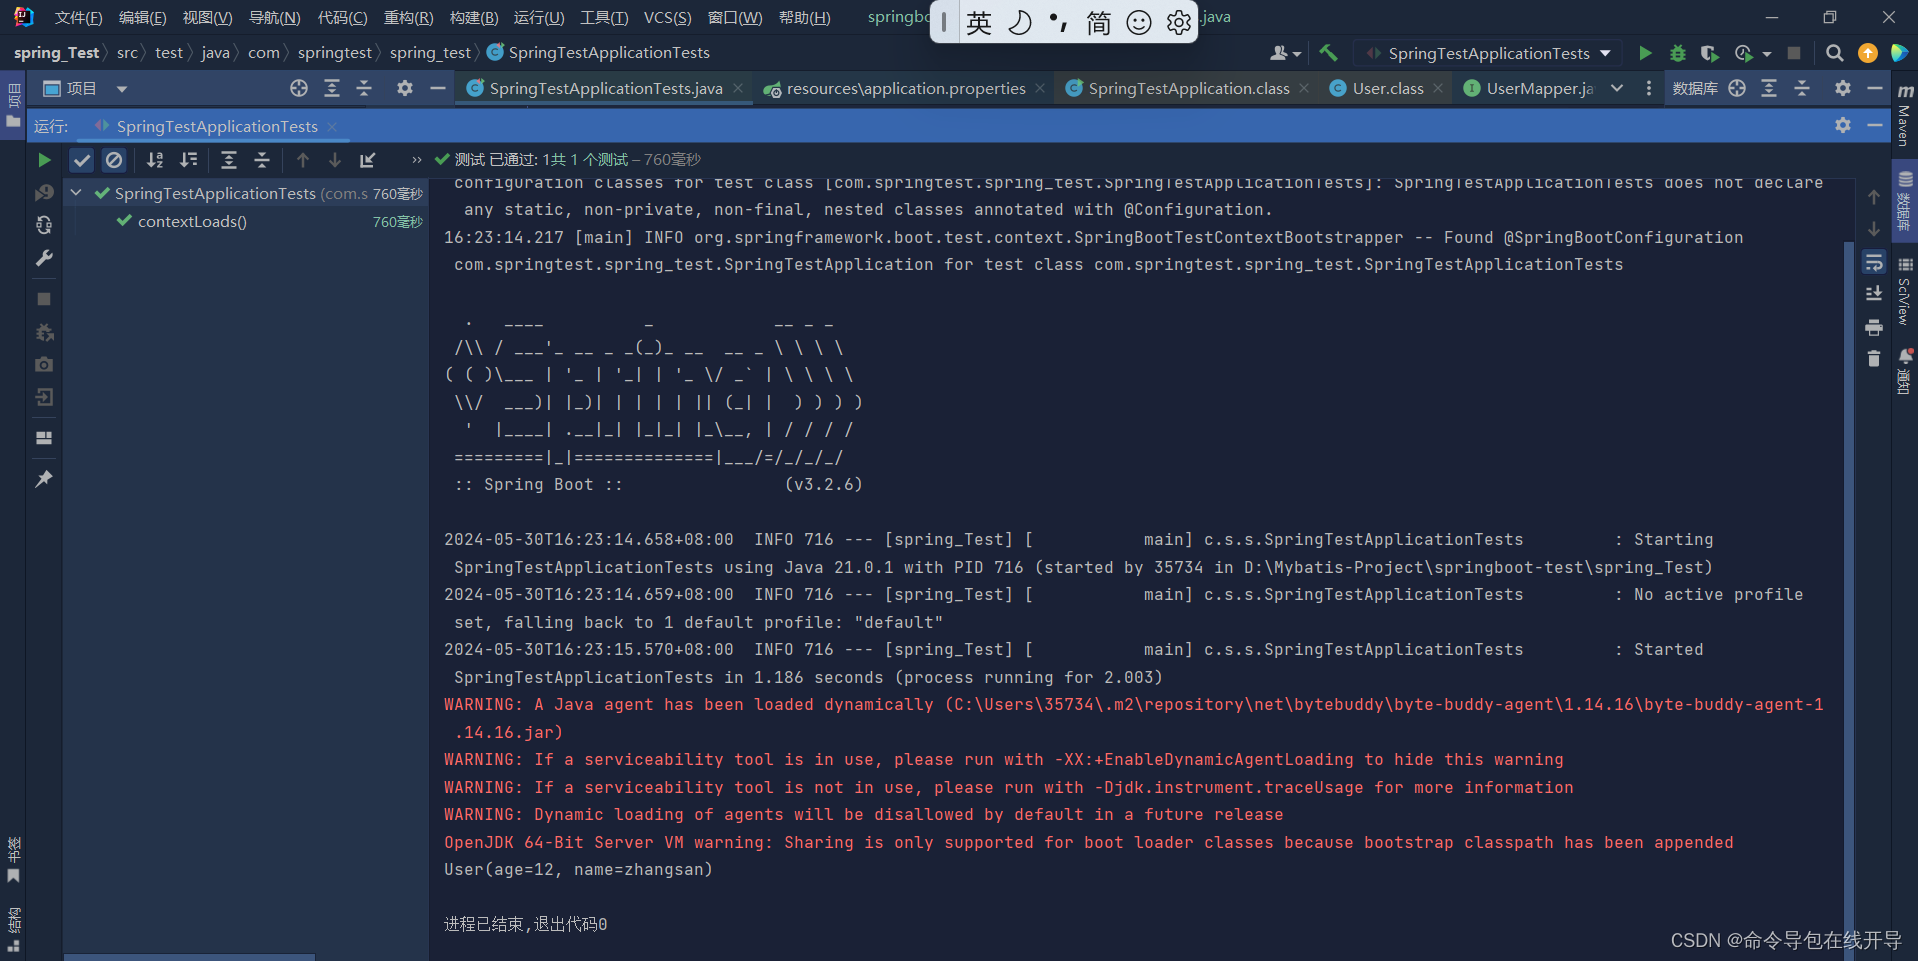Debug SpringTestApplicationTests with bug icon
The image size is (1918, 961).
pos(1678,53)
